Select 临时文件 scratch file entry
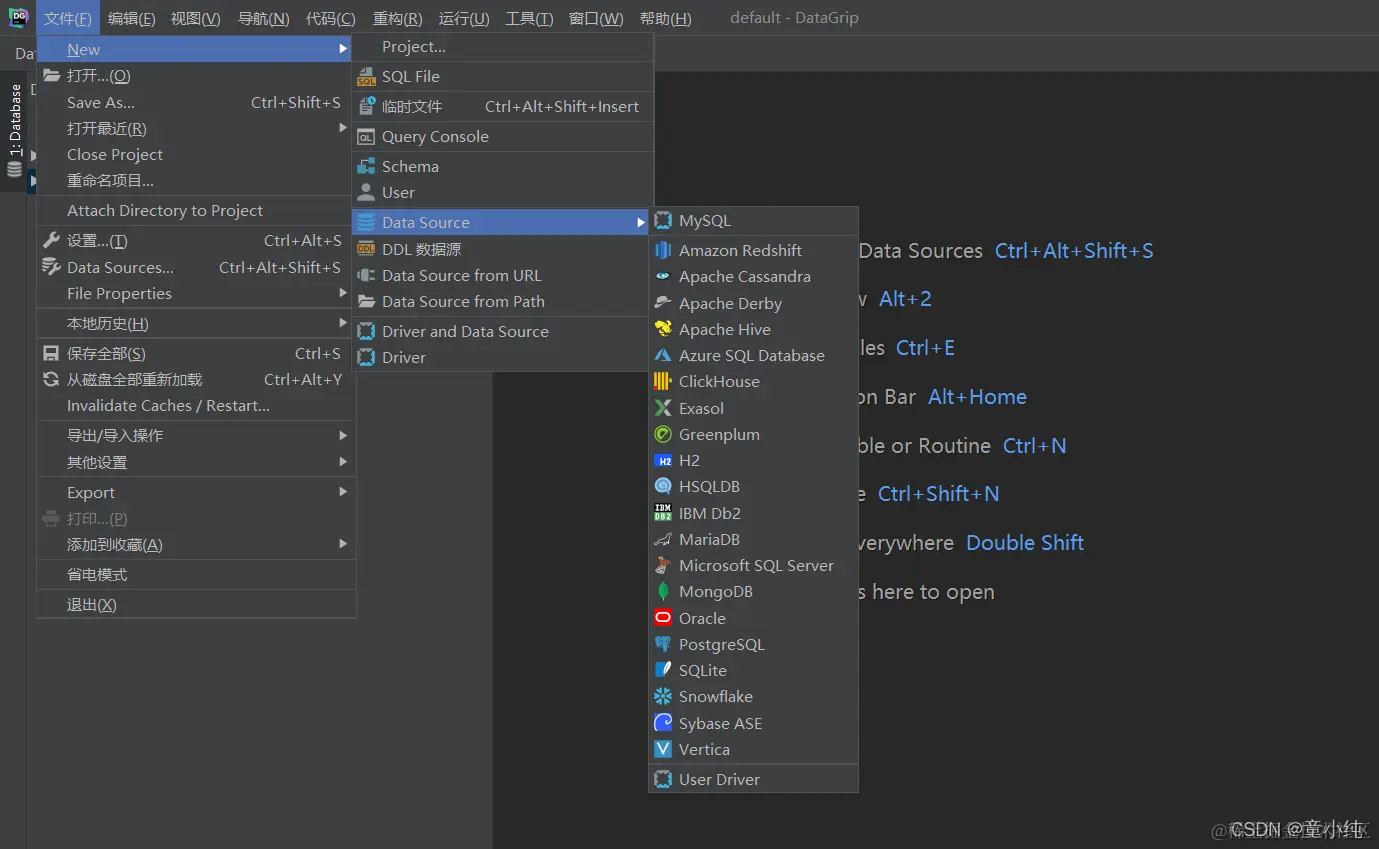This screenshot has width=1379, height=849. 502,106
